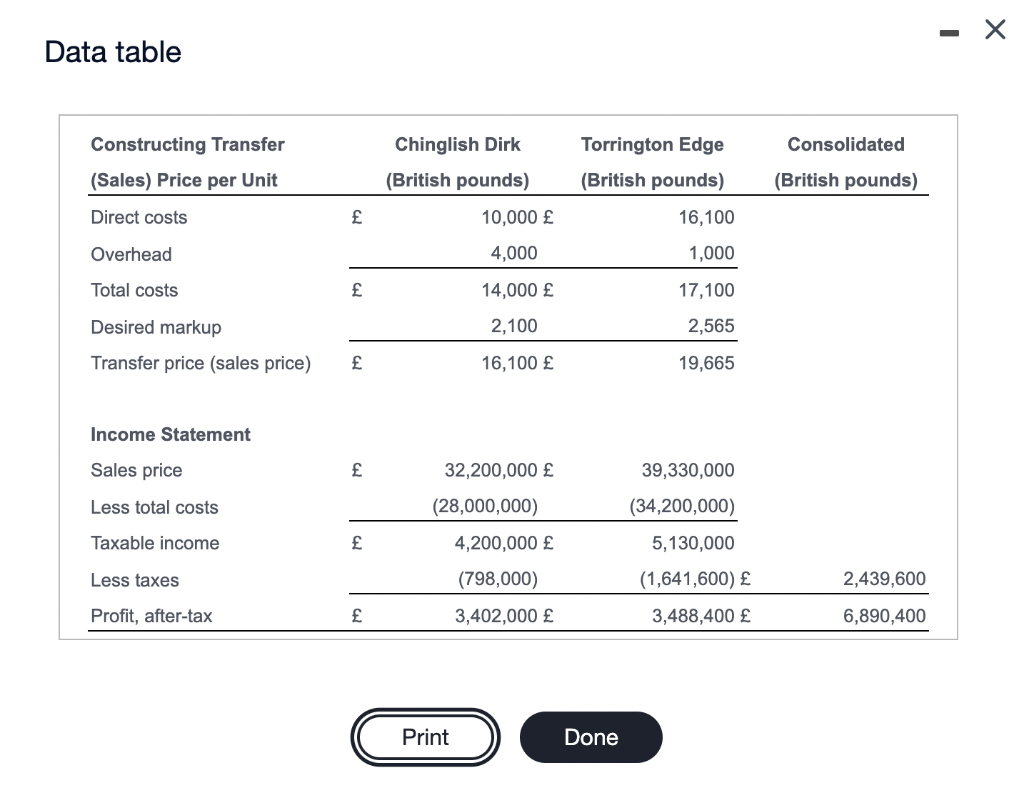Select the Direct costs row label
This screenshot has height=803, width=1024.
tap(139, 217)
